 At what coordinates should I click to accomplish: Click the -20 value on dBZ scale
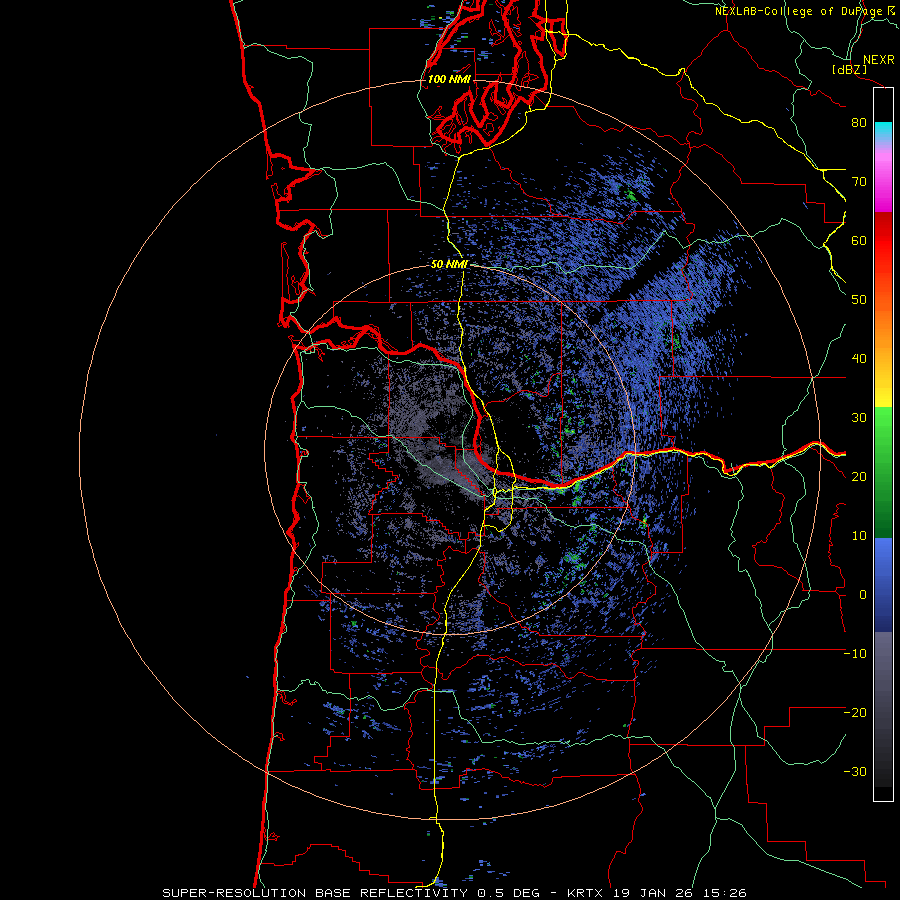pyautogui.click(x=855, y=712)
